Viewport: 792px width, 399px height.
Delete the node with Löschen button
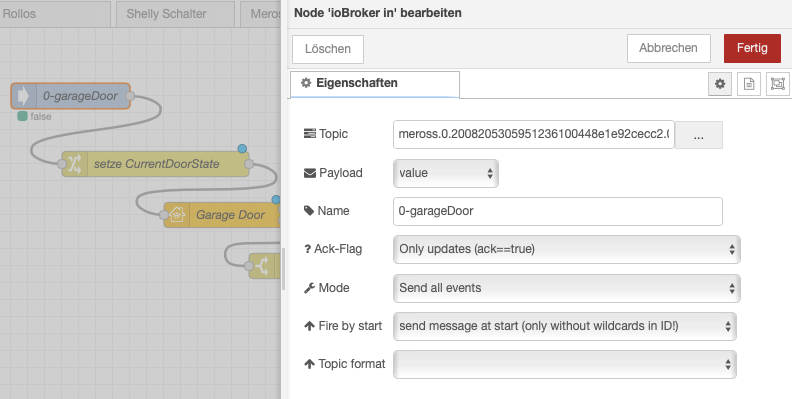pyautogui.click(x=328, y=49)
